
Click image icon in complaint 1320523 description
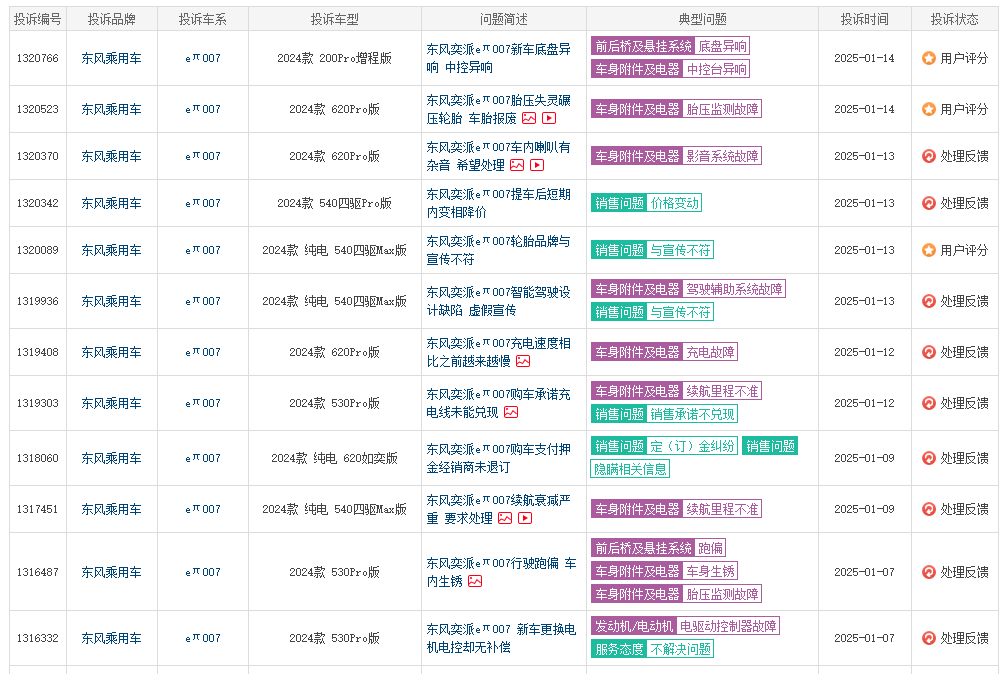[529, 118]
